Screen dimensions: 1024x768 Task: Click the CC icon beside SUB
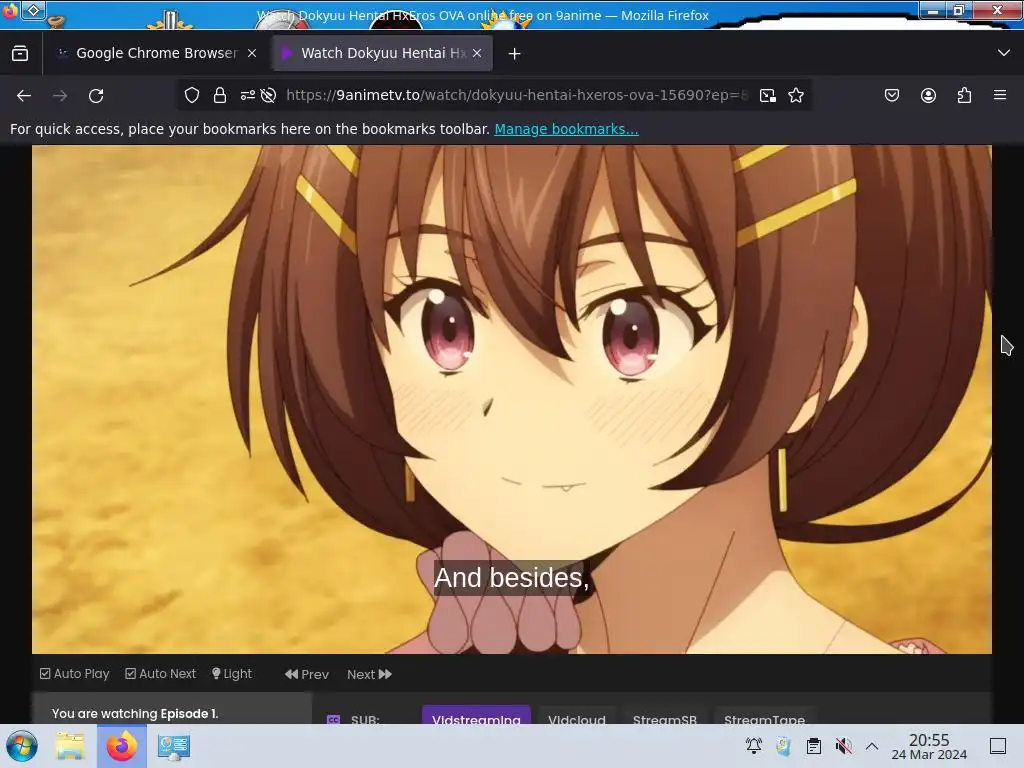[334, 720]
